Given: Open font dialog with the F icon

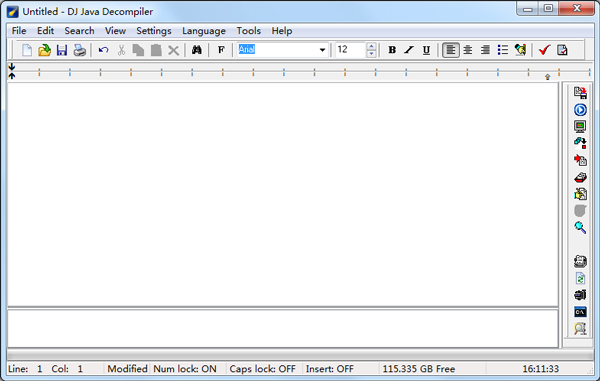Looking at the screenshot, I should 221,50.
